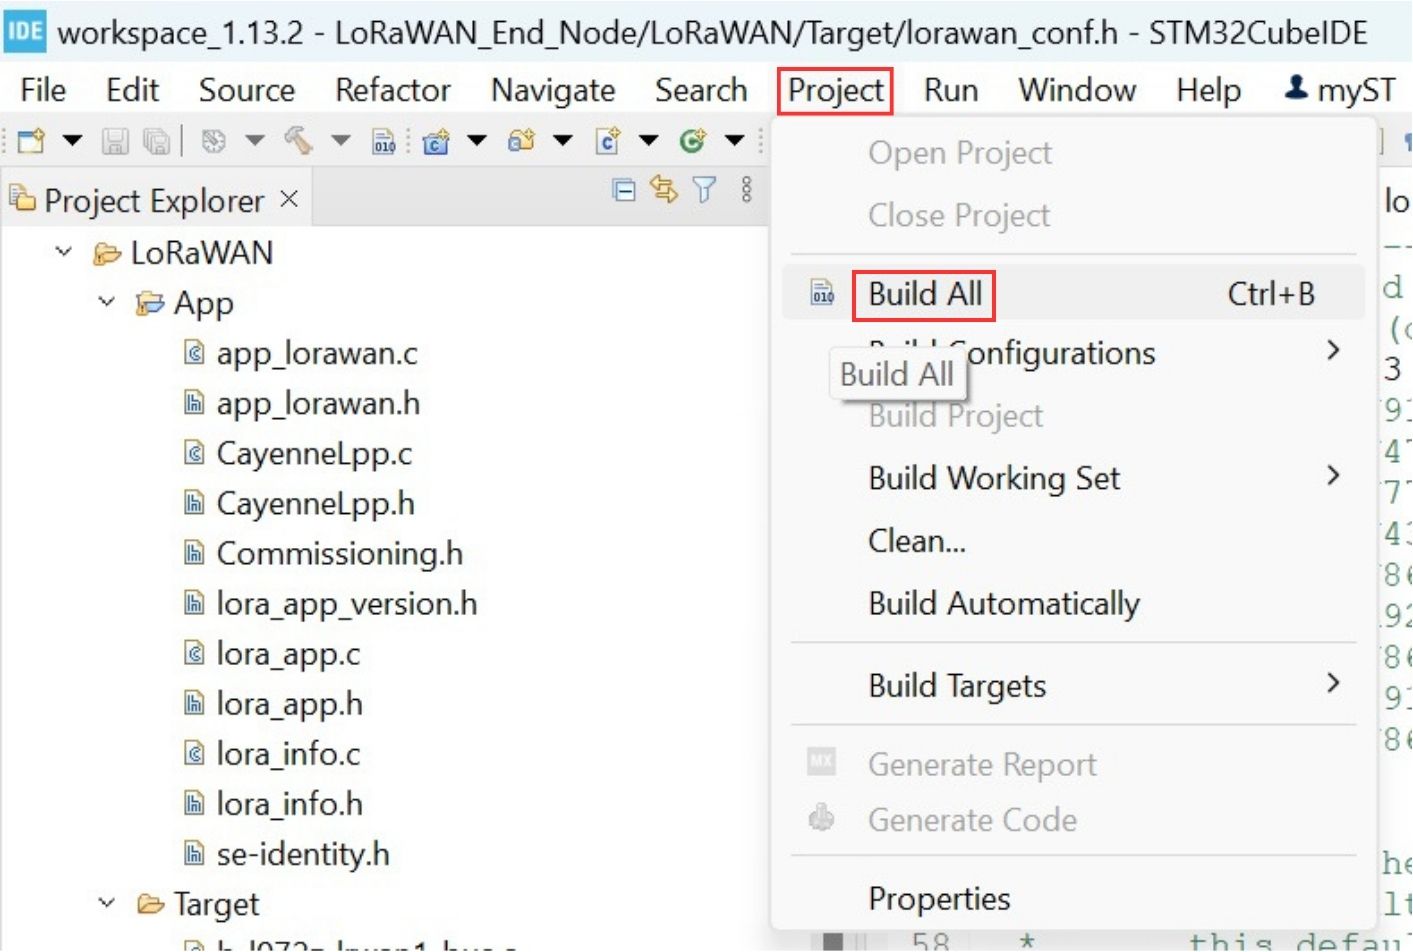This screenshot has height=952, width=1413.
Task: Select lora_app.h file
Action: point(289,703)
